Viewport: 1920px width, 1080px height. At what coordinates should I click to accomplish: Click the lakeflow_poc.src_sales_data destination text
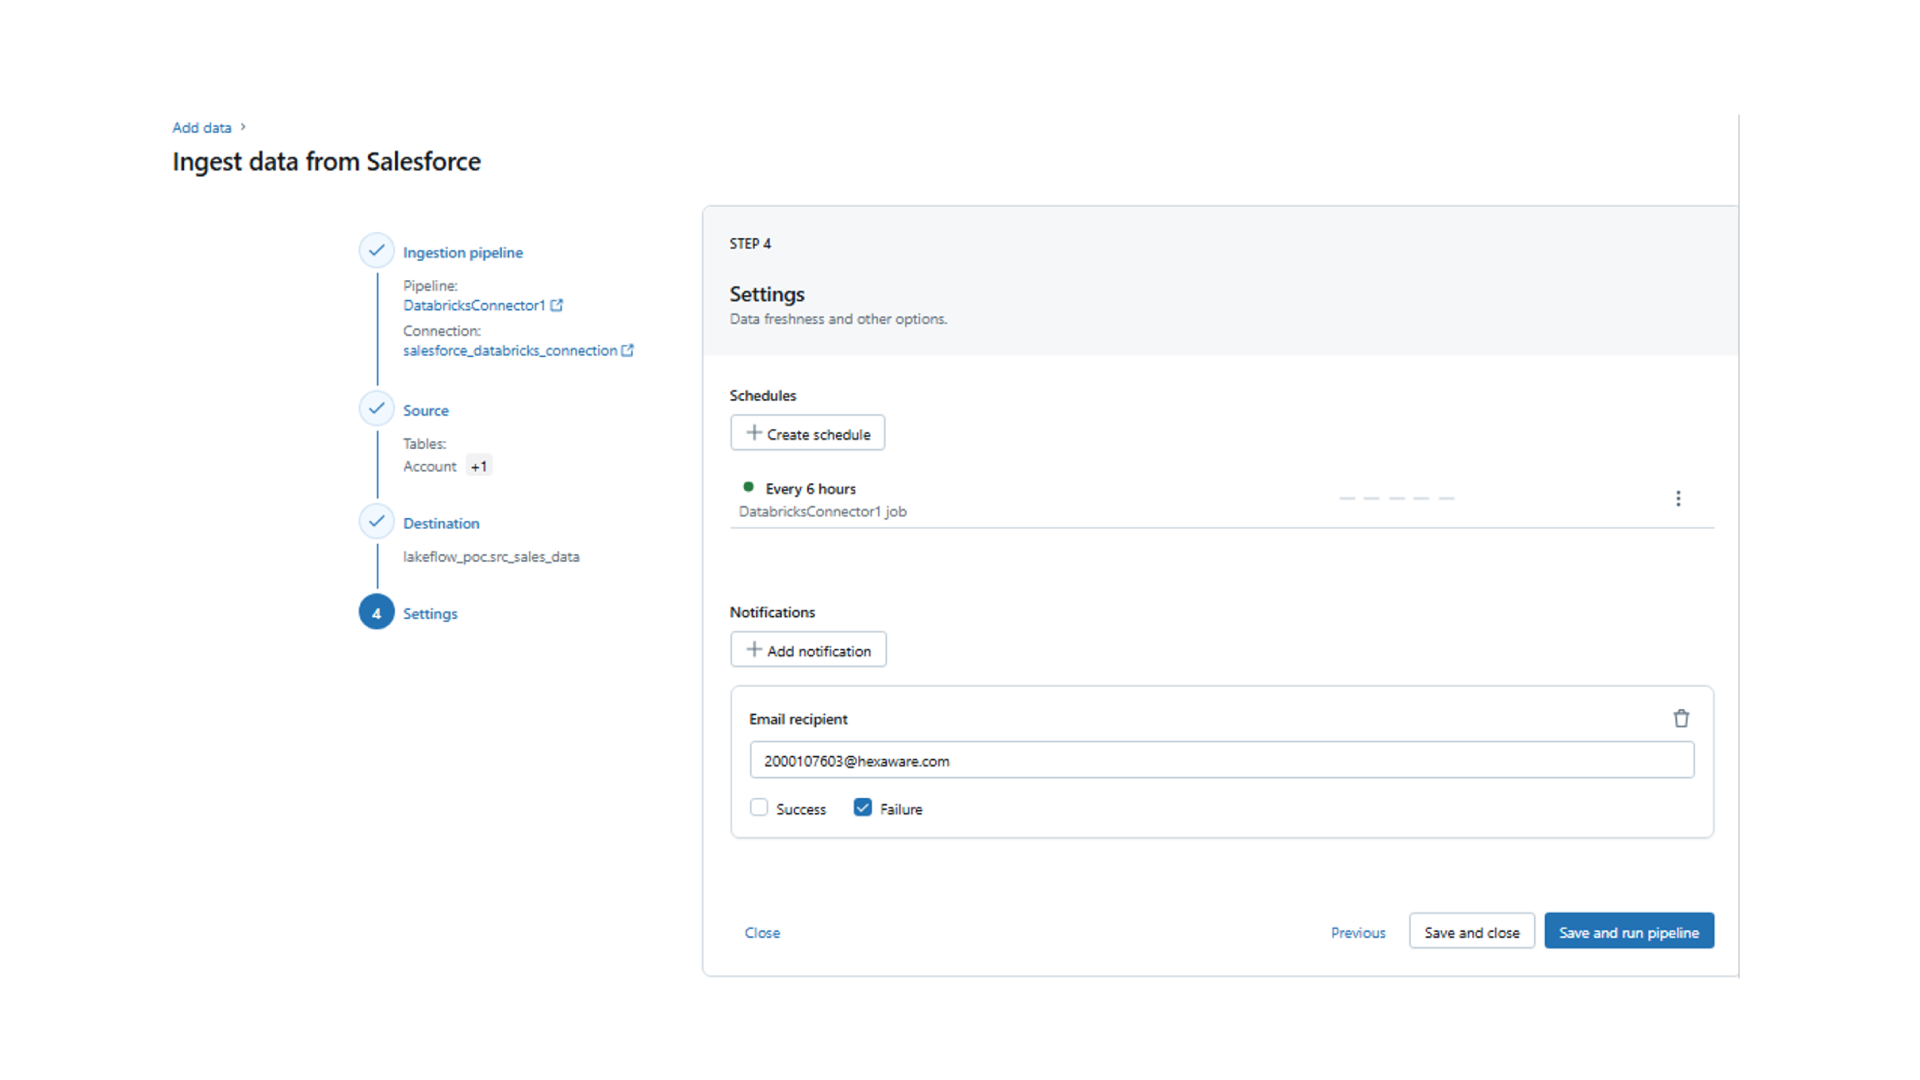tap(491, 556)
